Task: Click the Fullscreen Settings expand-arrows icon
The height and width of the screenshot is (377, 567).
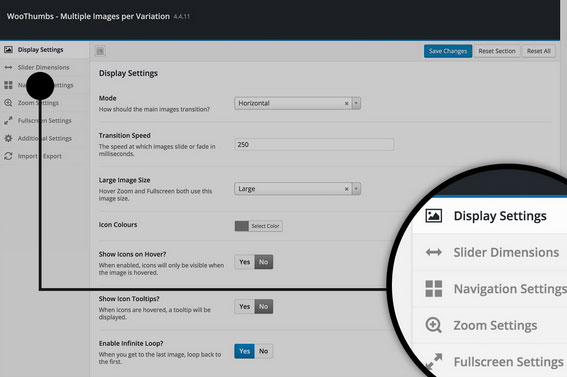Action: [x=8, y=120]
